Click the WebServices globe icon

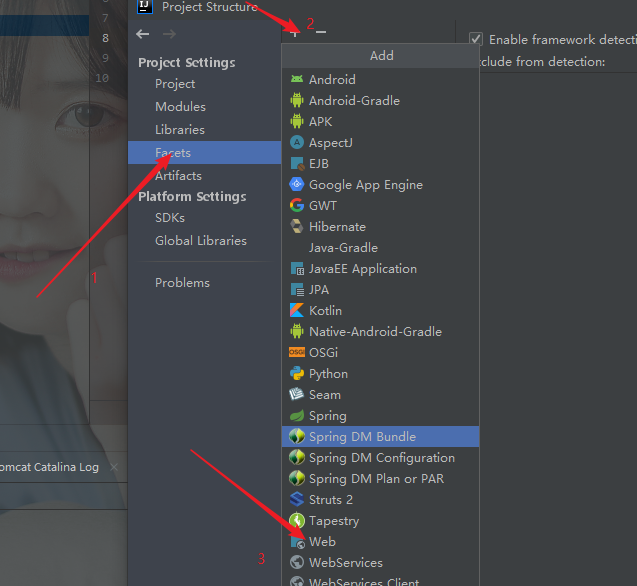tap(297, 563)
